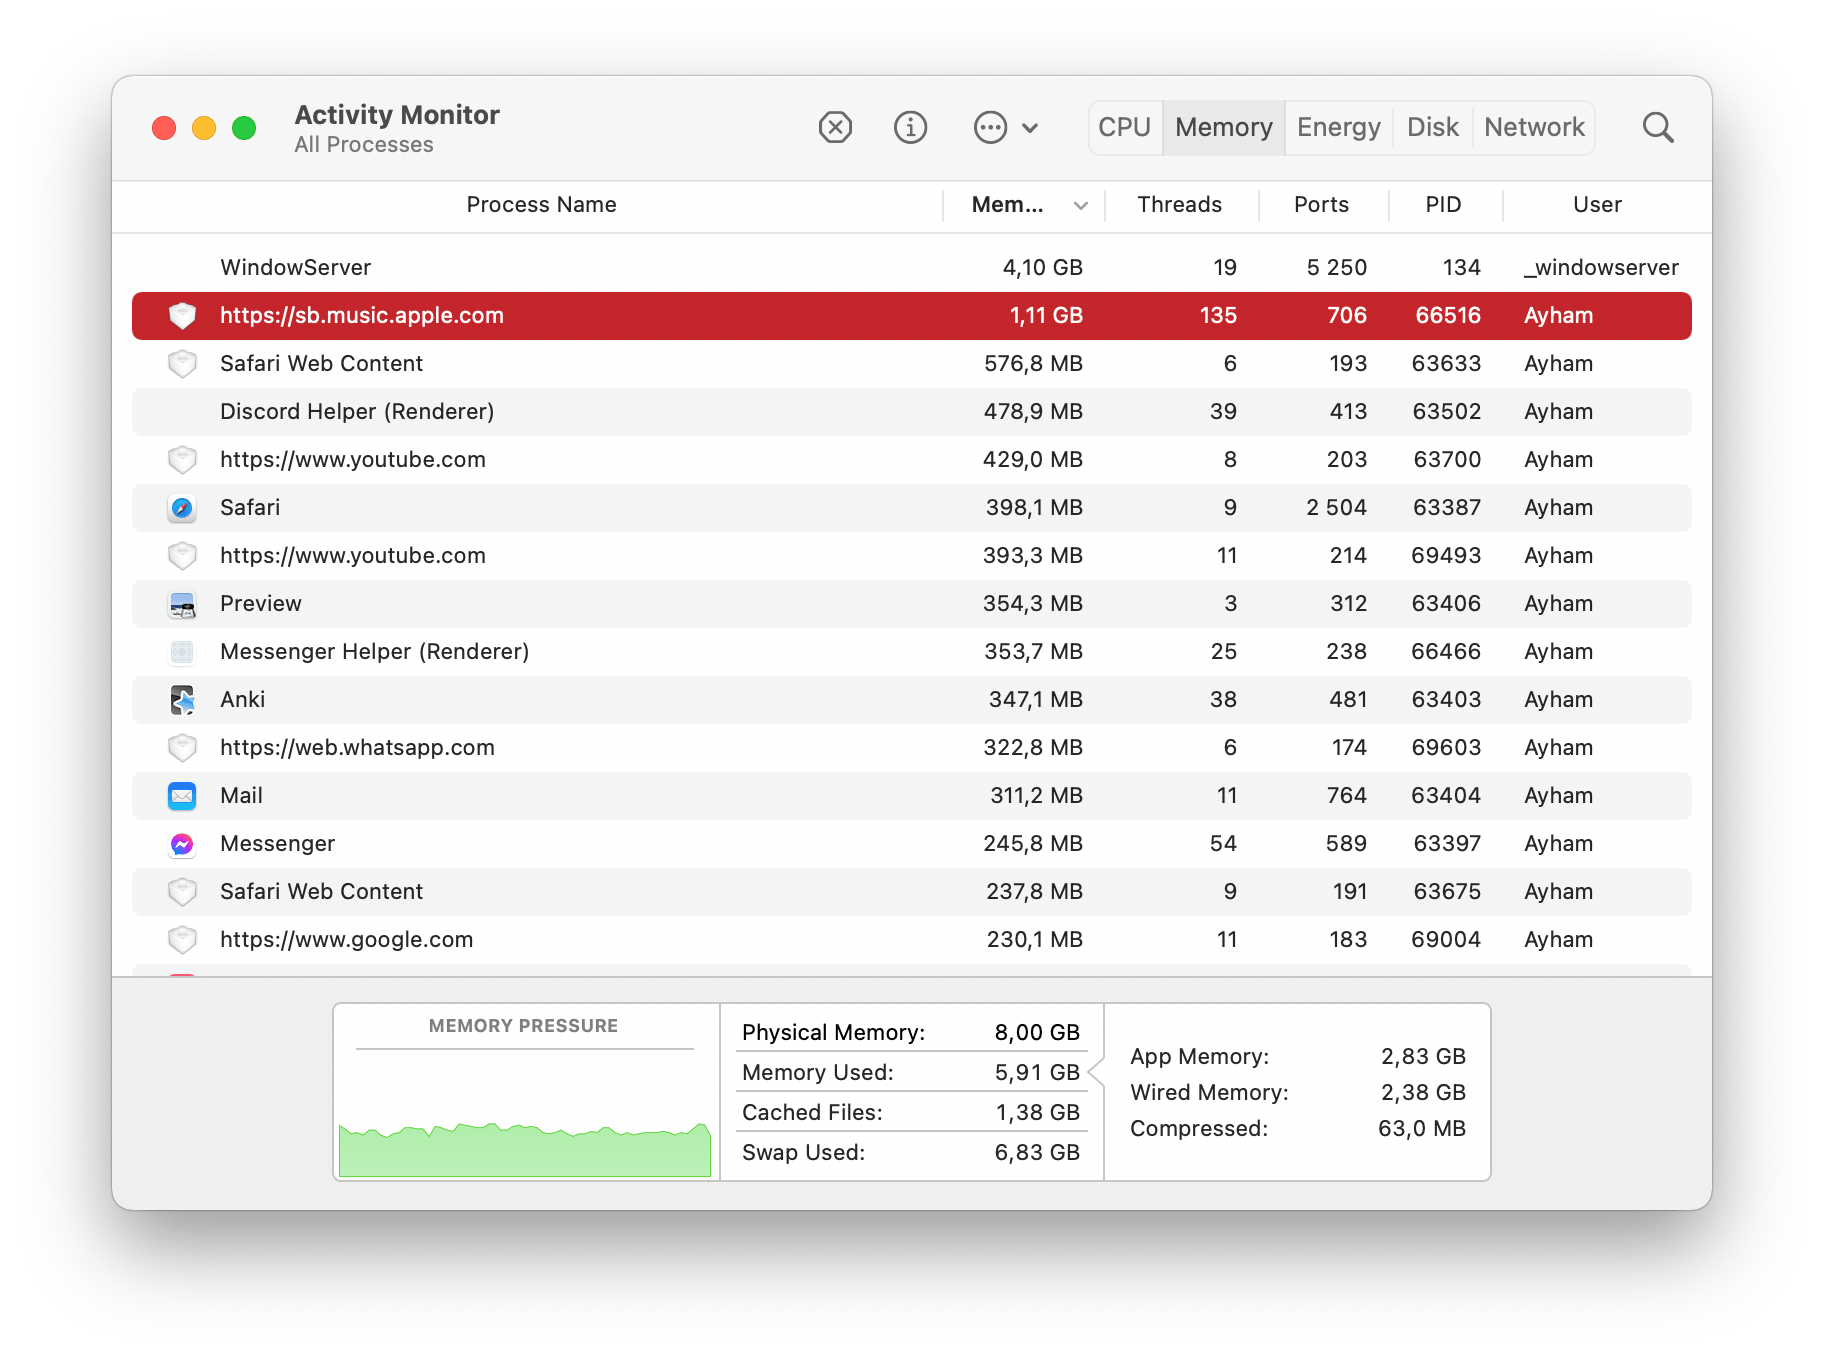This screenshot has height=1358, width=1824.
Task: Click shield icon of www.google.com row
Action: (182, 940)
